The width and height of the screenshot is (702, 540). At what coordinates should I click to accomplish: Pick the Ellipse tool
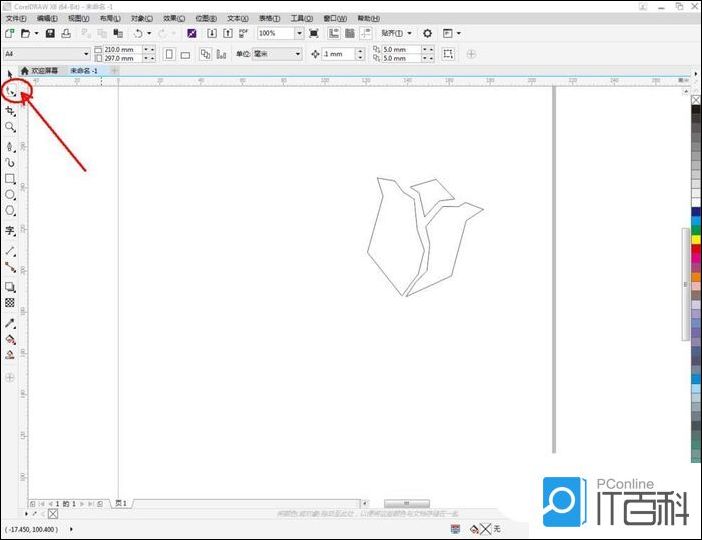click(x=10, y=194)
